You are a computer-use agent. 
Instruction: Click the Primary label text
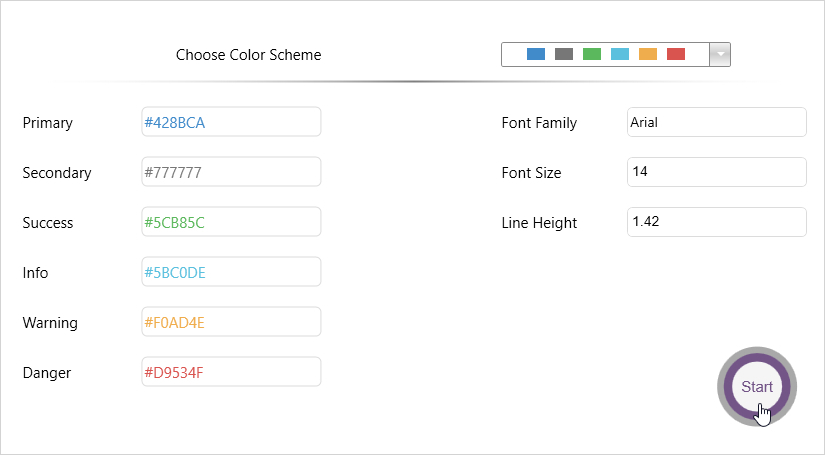tap(48, 123)
